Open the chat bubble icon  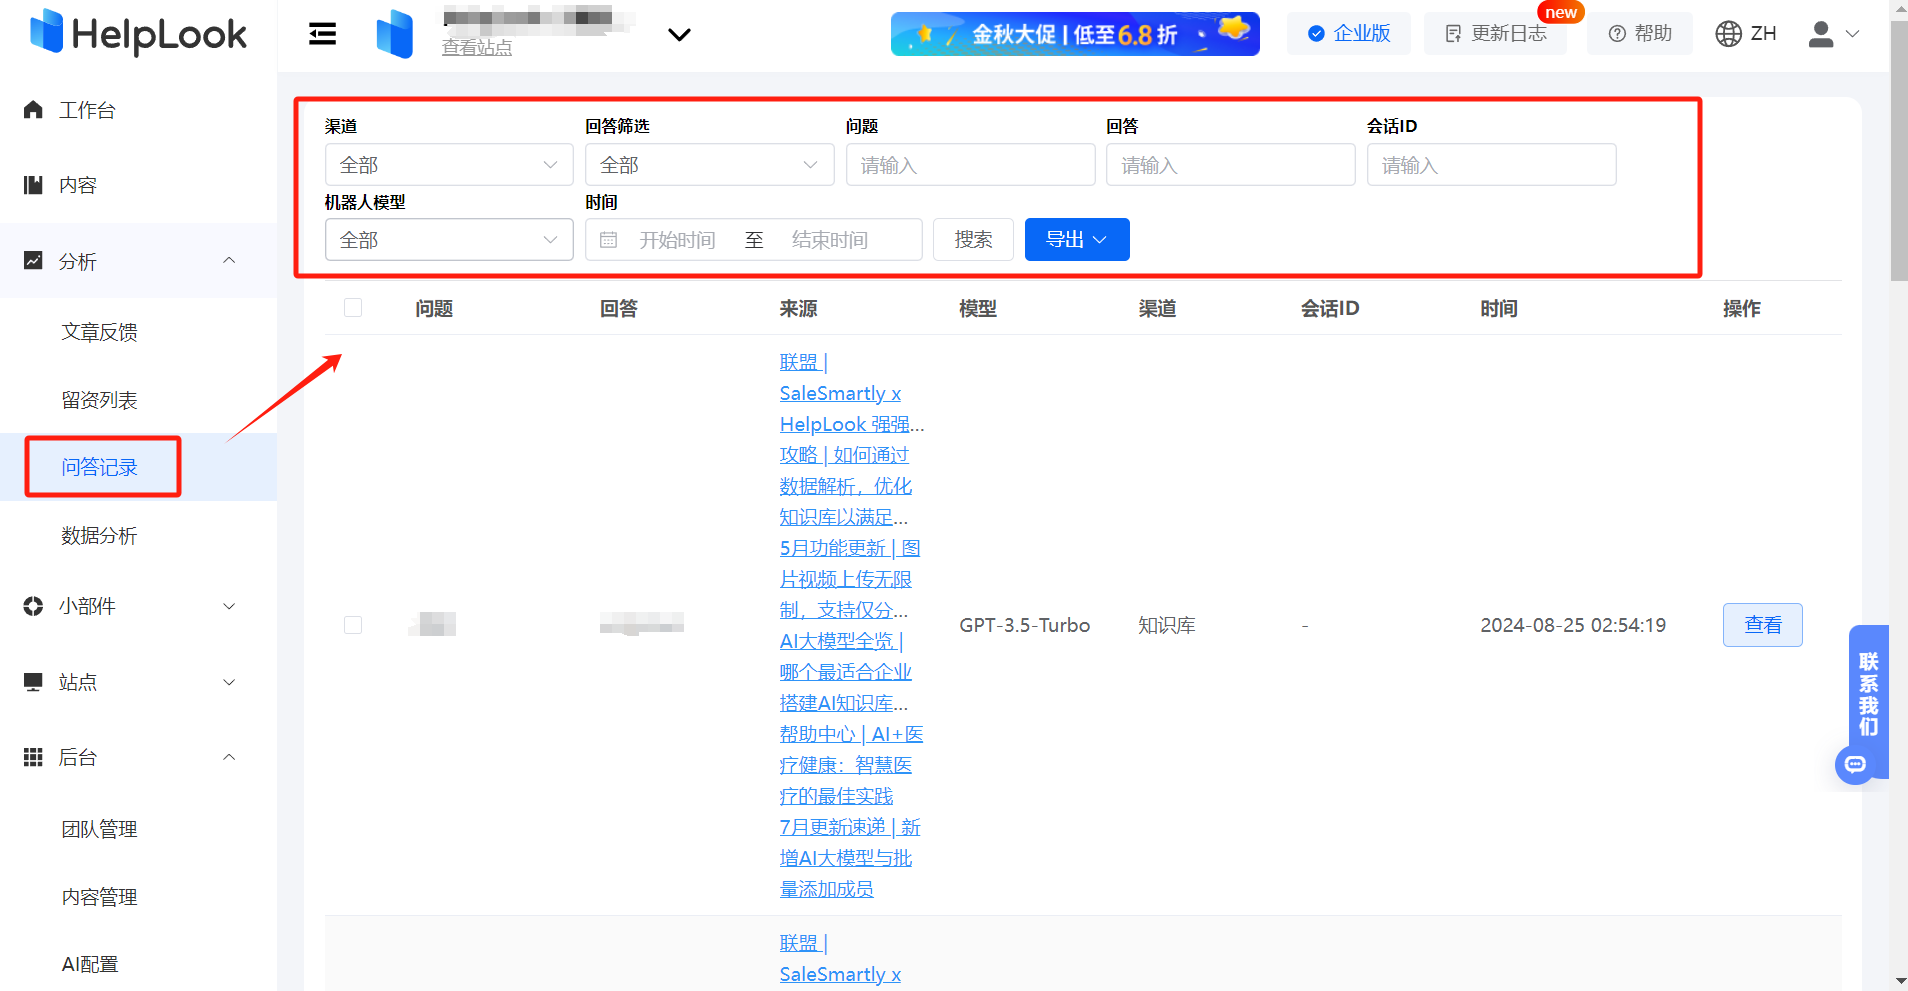(x=1855, y=765)
